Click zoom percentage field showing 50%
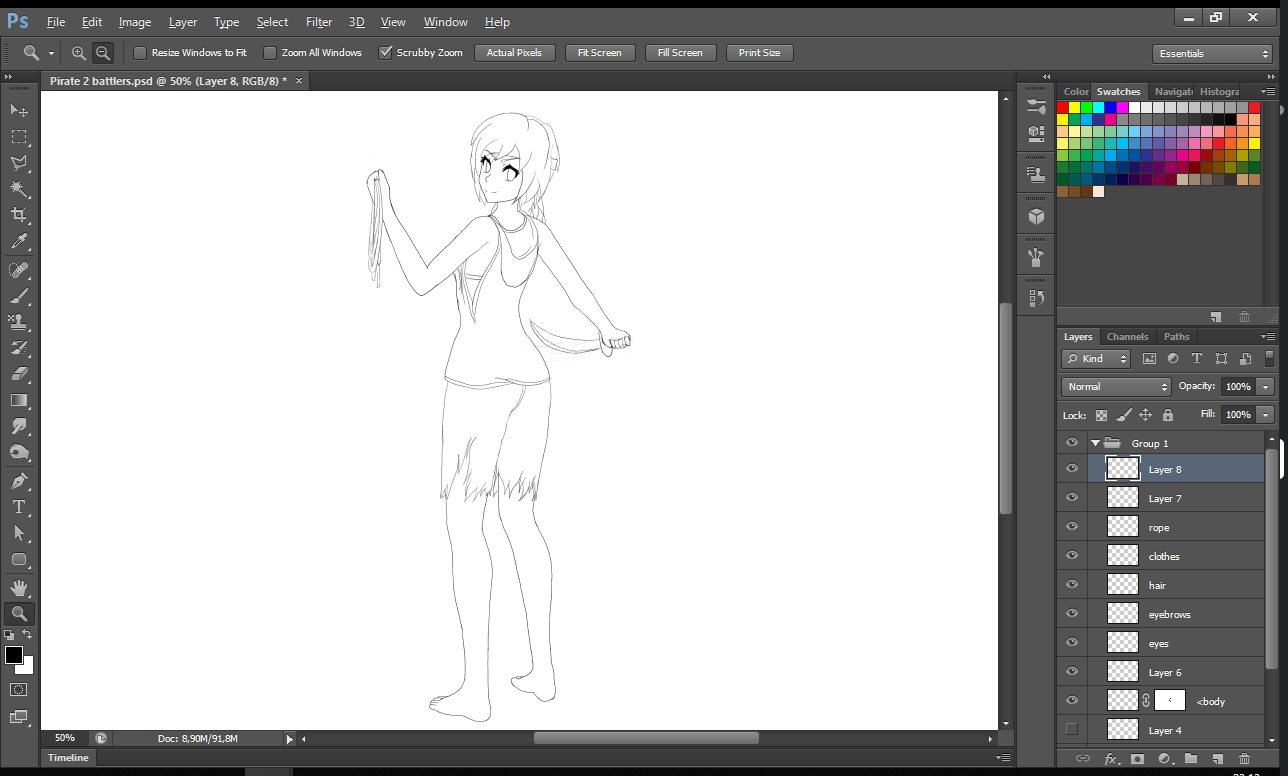The width and height of the screenshot is (1288, 776). [65, 738]
